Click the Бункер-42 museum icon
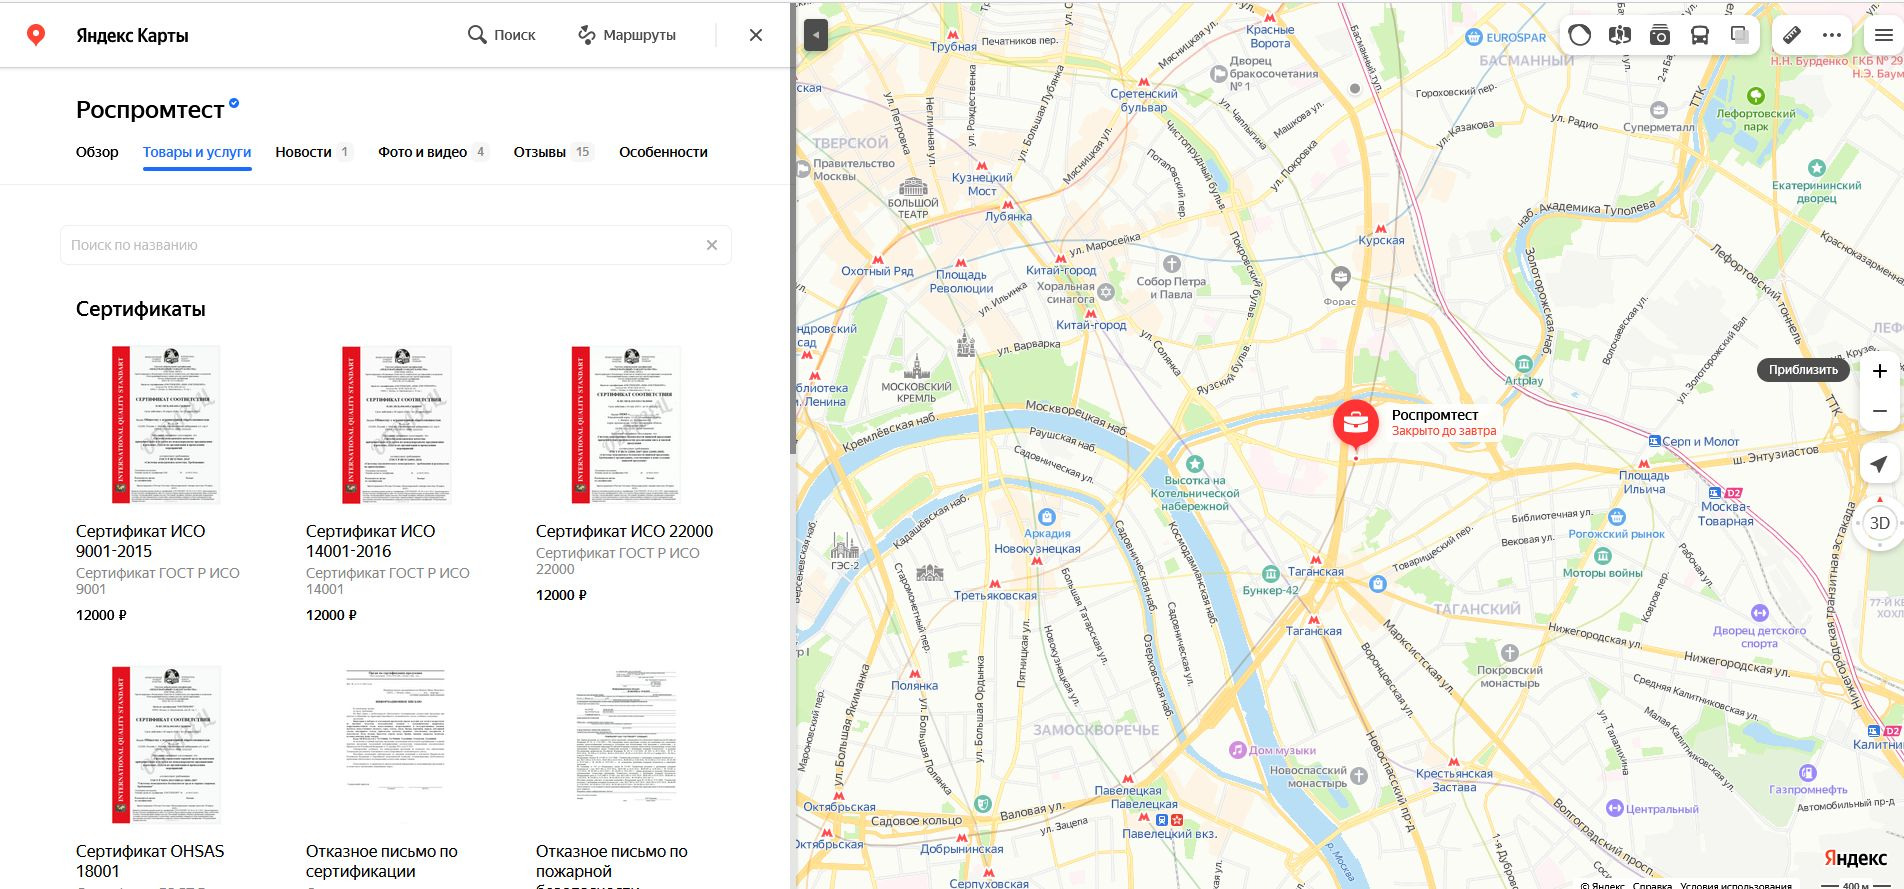This screenshot has width=1904, height=889. click(x=1270, y=574)
